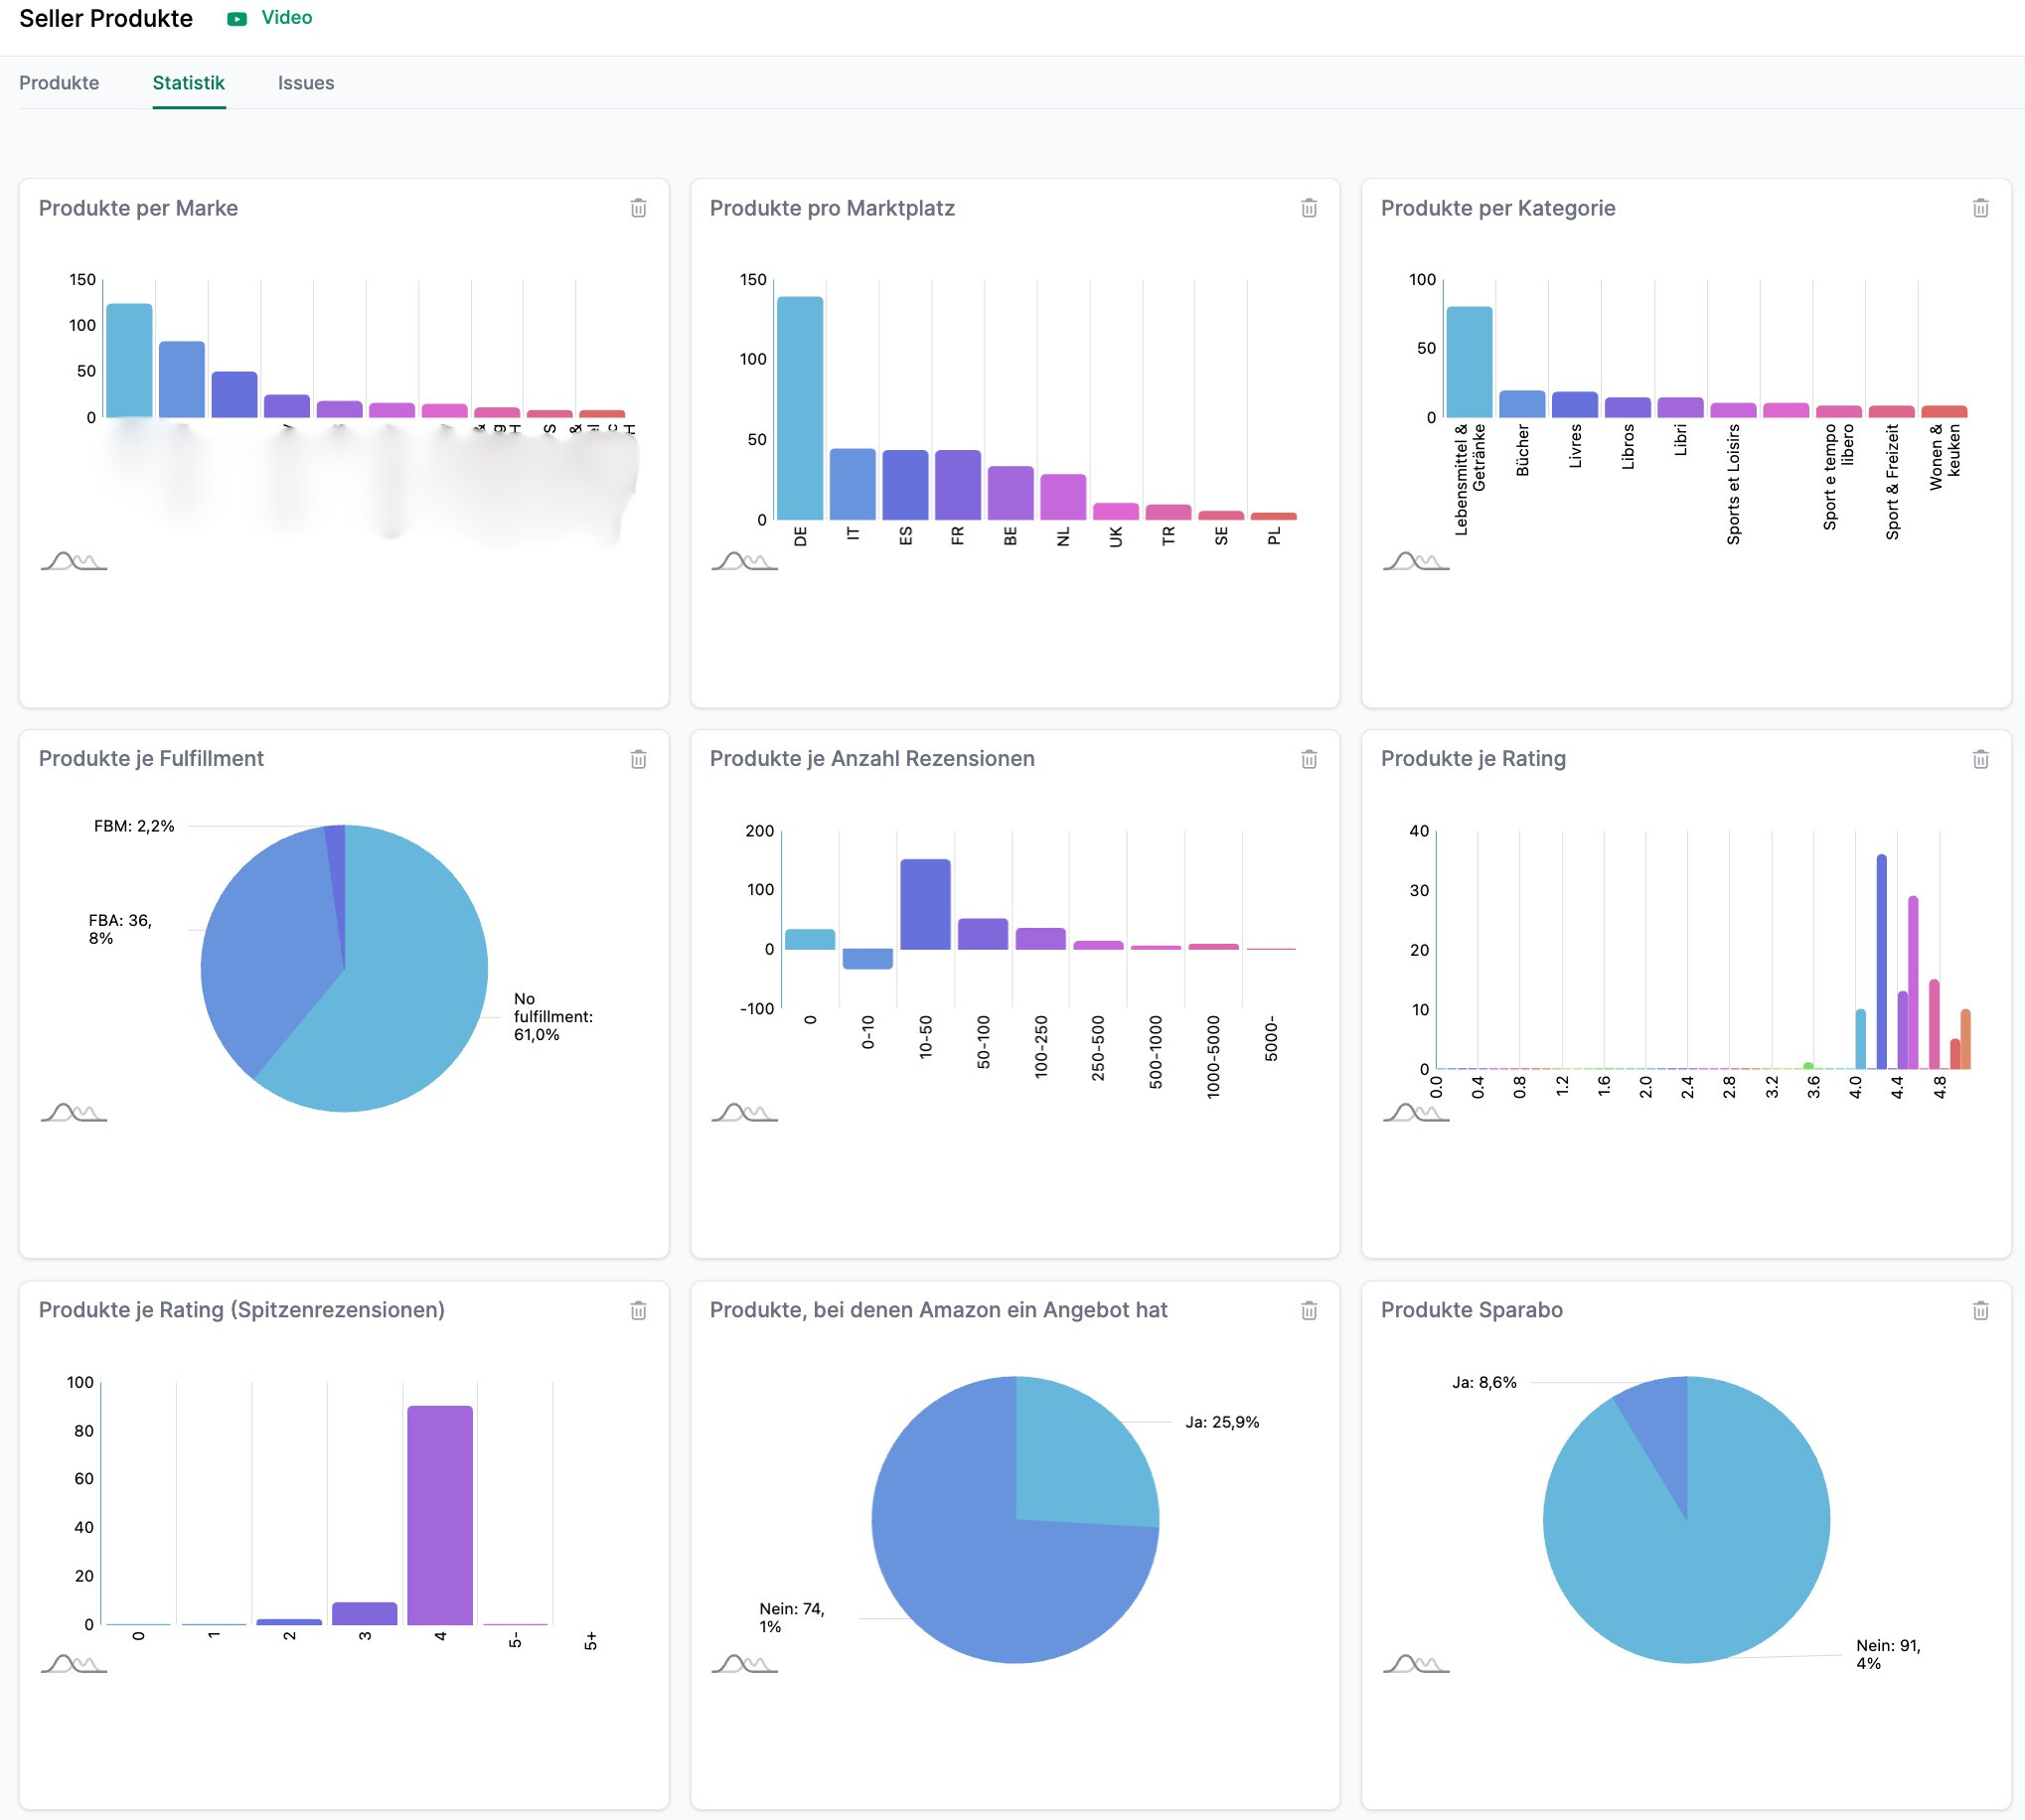Remove the Produkte per Kategorie widget
The image size is (2025, 1820).
(1979, 208)
